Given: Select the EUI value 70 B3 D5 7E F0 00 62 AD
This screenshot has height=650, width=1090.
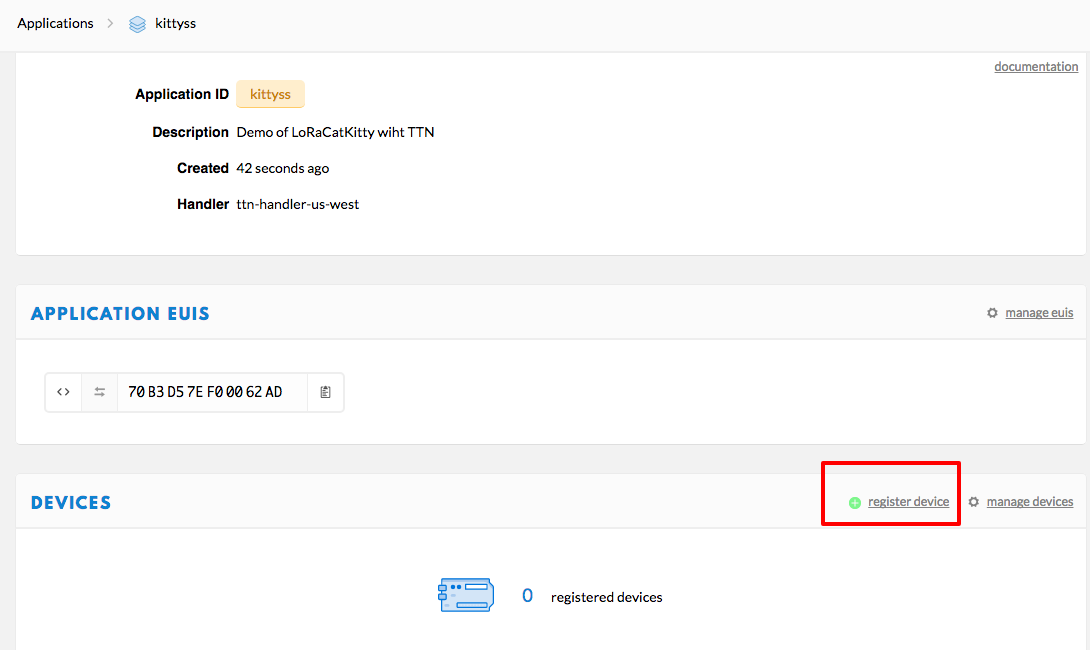Looking at the screenshot, I should tap(205, 392).
